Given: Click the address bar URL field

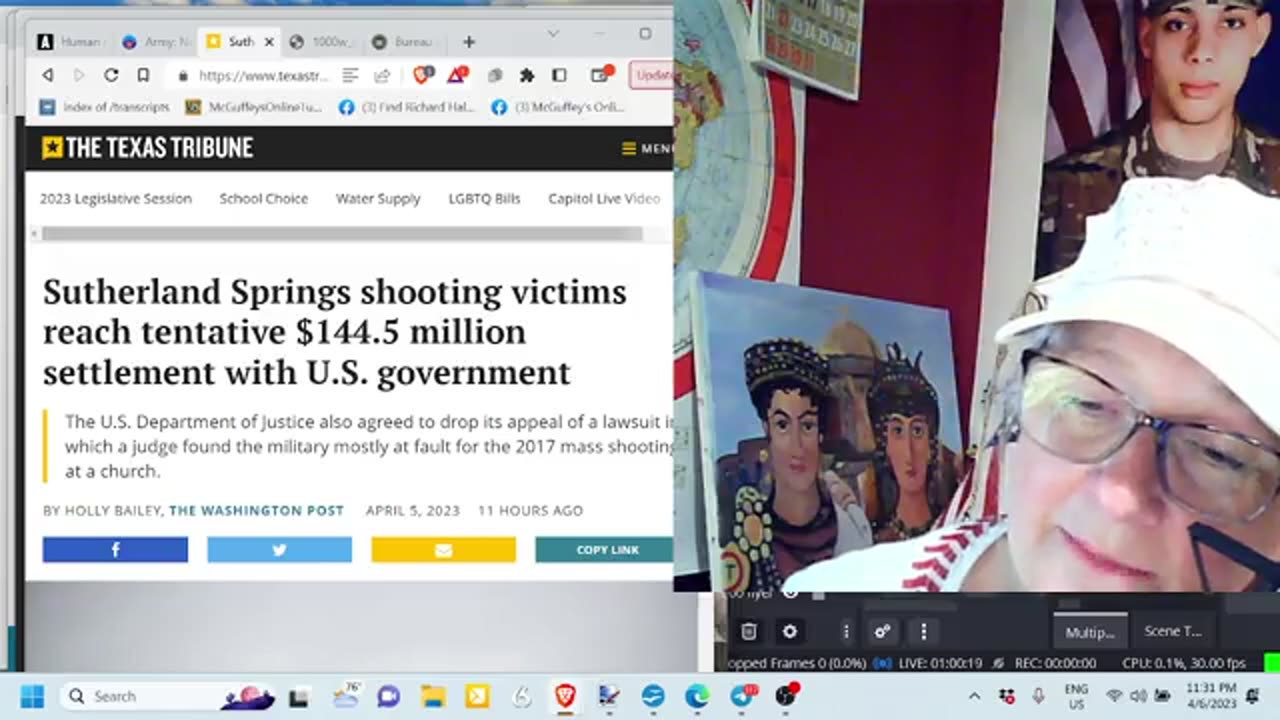Looking at the screenshot, I should 262,76.
